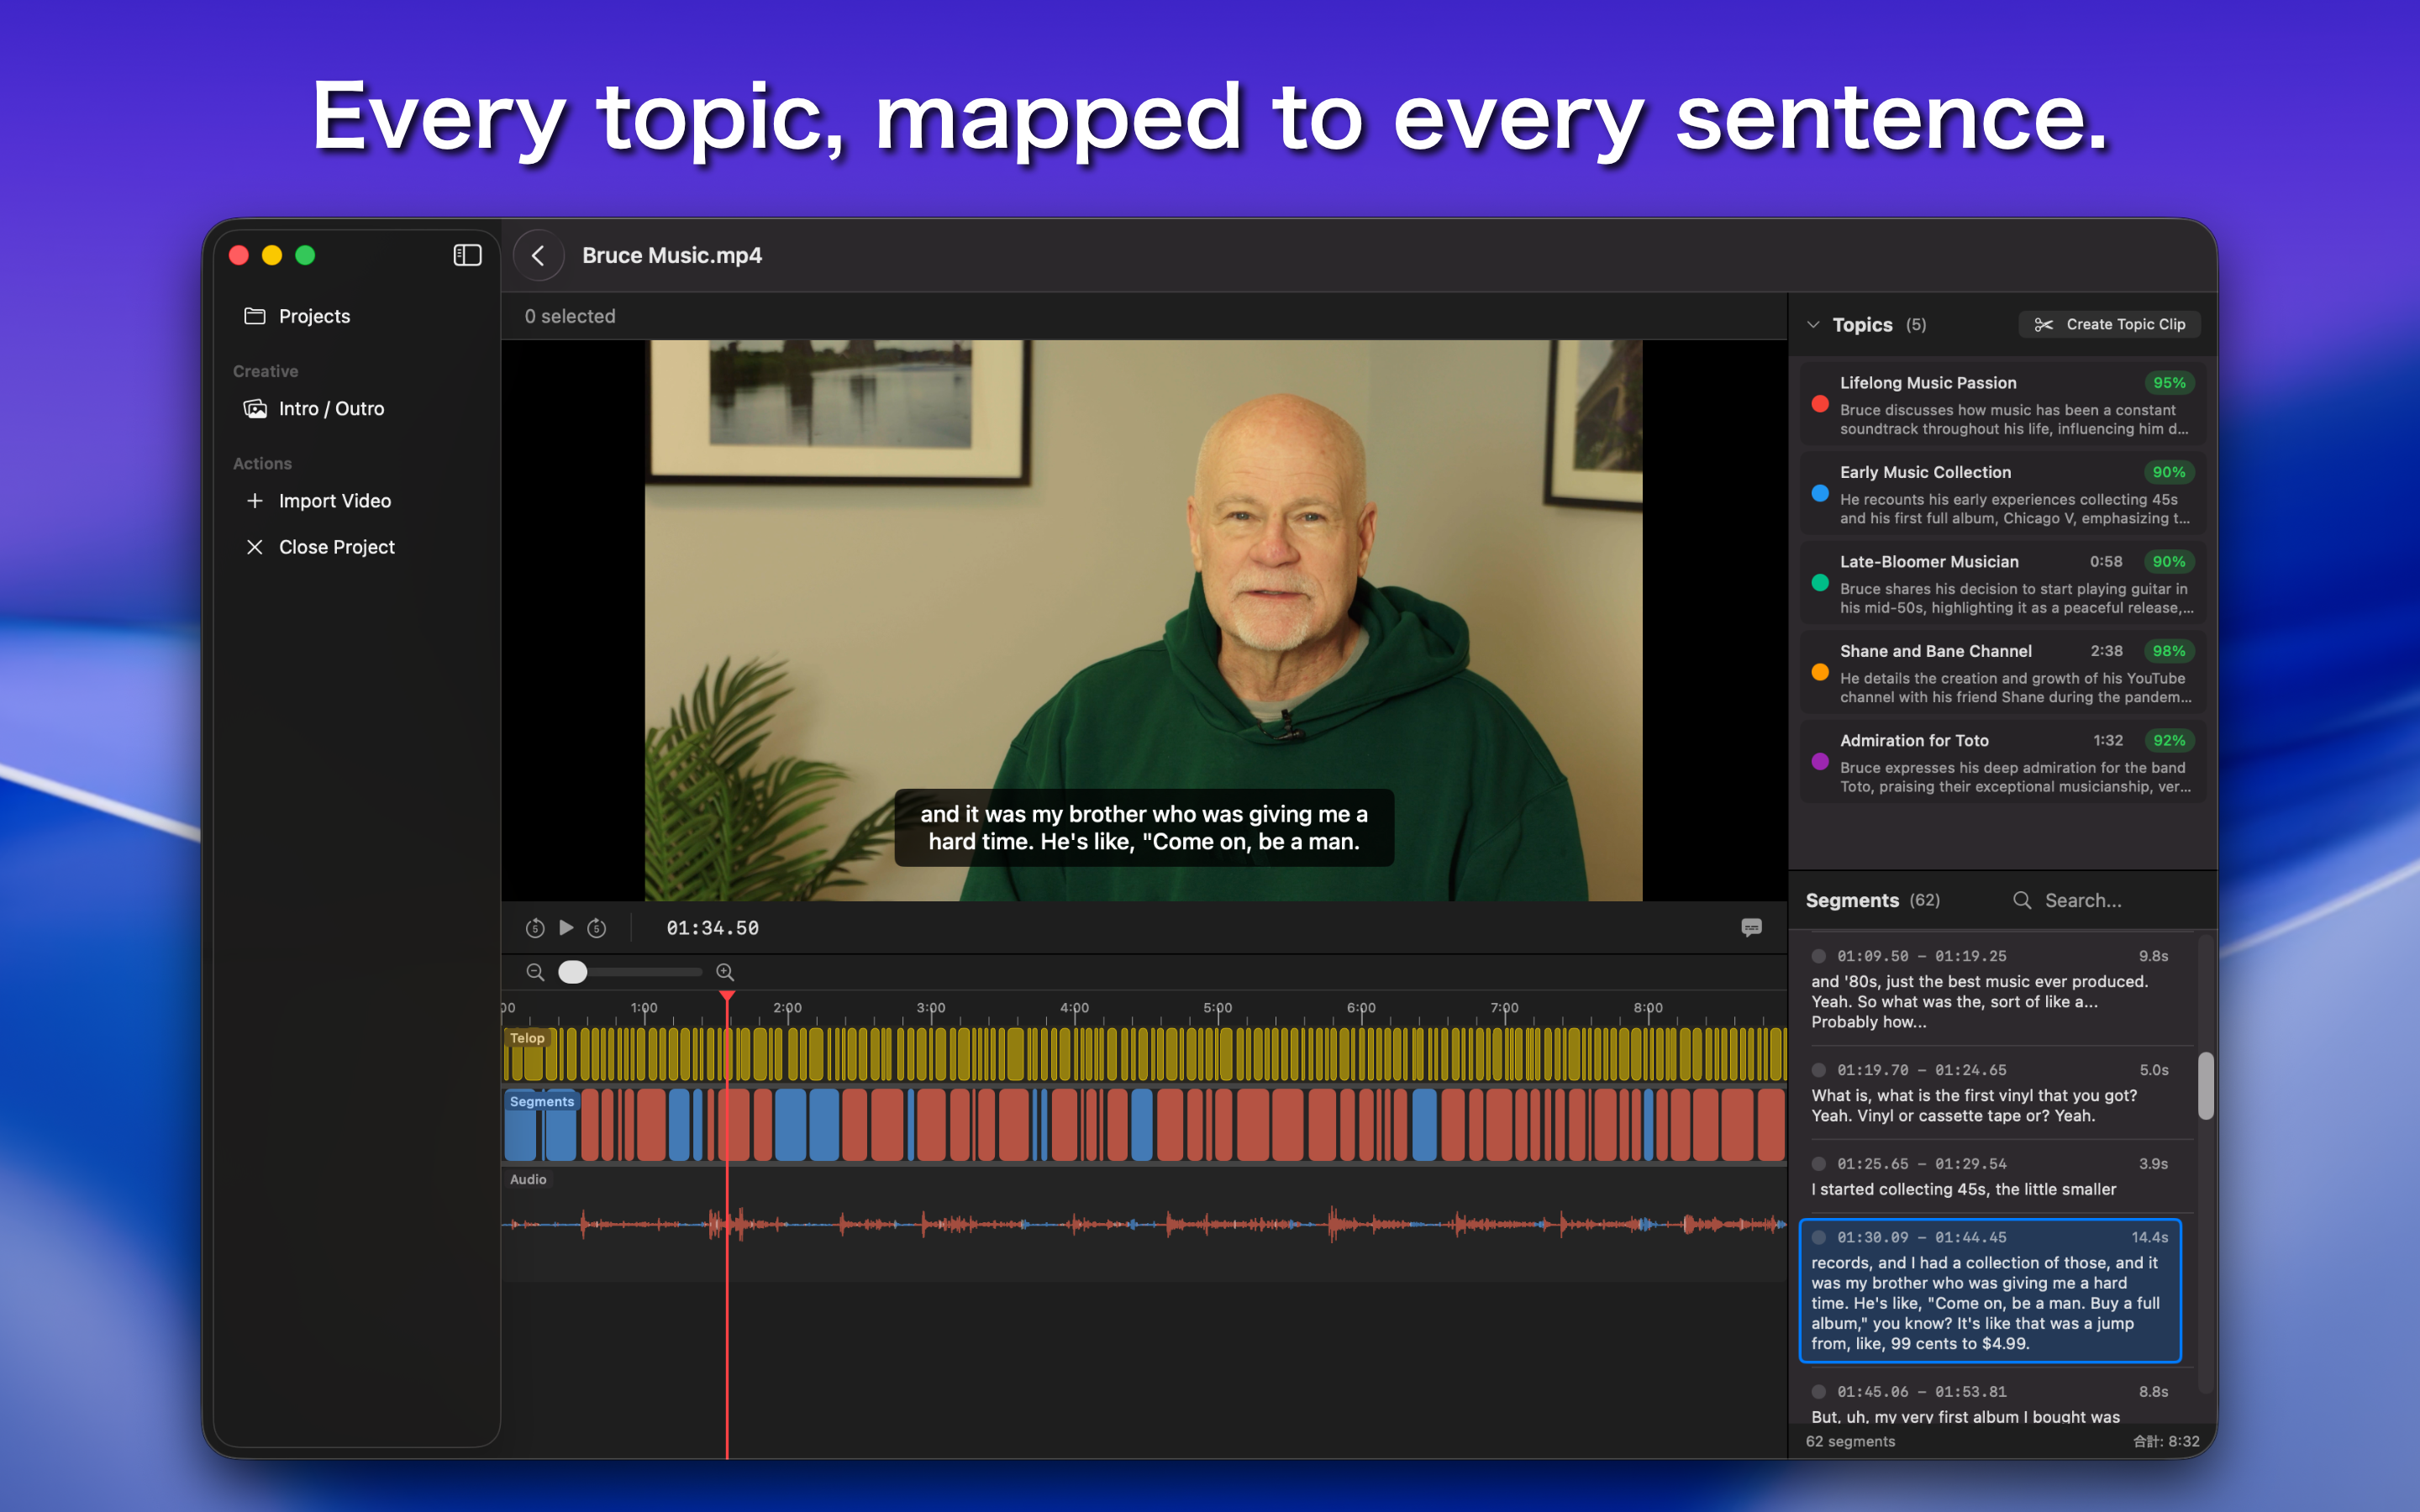Click the timeline zoom-out magnifier
This screenshot has width=2420, height=1512.
point(535,972)
